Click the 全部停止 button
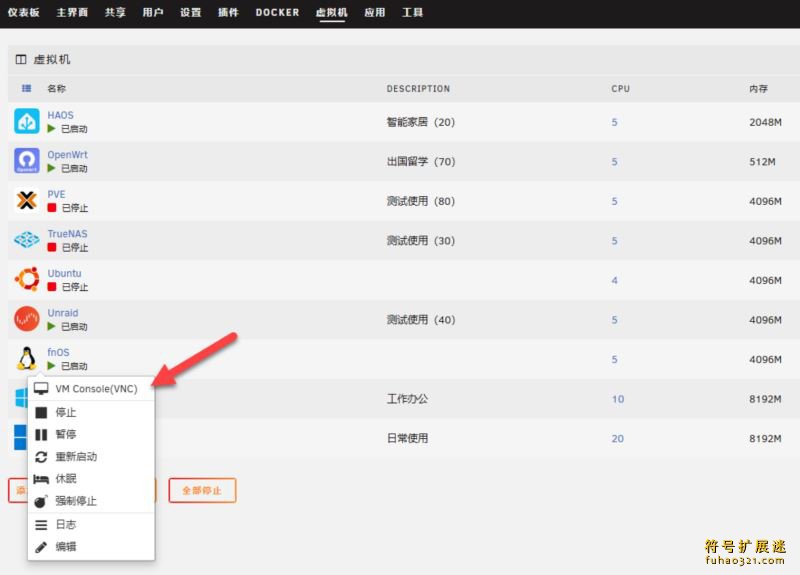The width and height of the screenshot is (800, 575). [x=202, y=490]
